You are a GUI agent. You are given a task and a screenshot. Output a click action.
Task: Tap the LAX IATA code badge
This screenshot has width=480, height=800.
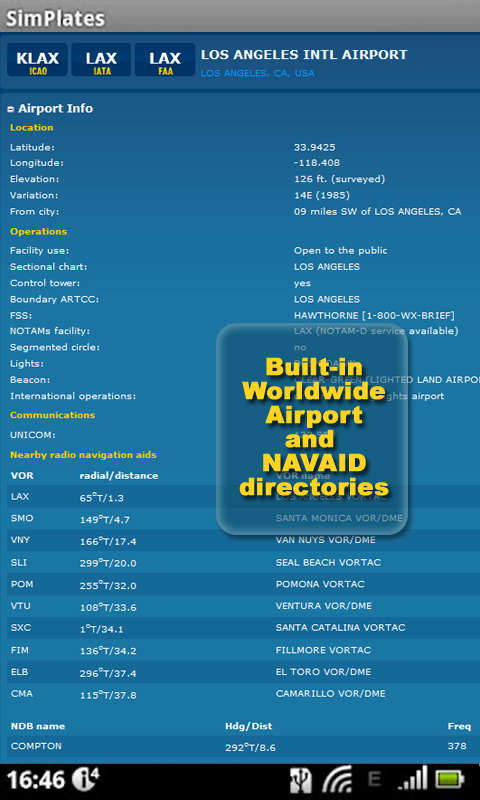coord(101,60)
